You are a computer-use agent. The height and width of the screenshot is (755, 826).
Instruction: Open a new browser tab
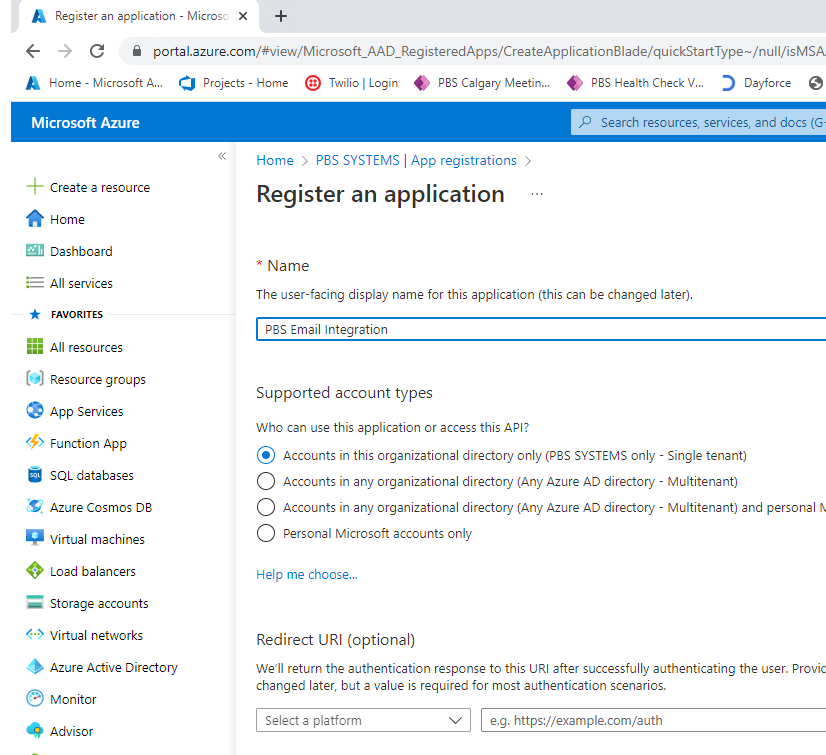[281, 16]
